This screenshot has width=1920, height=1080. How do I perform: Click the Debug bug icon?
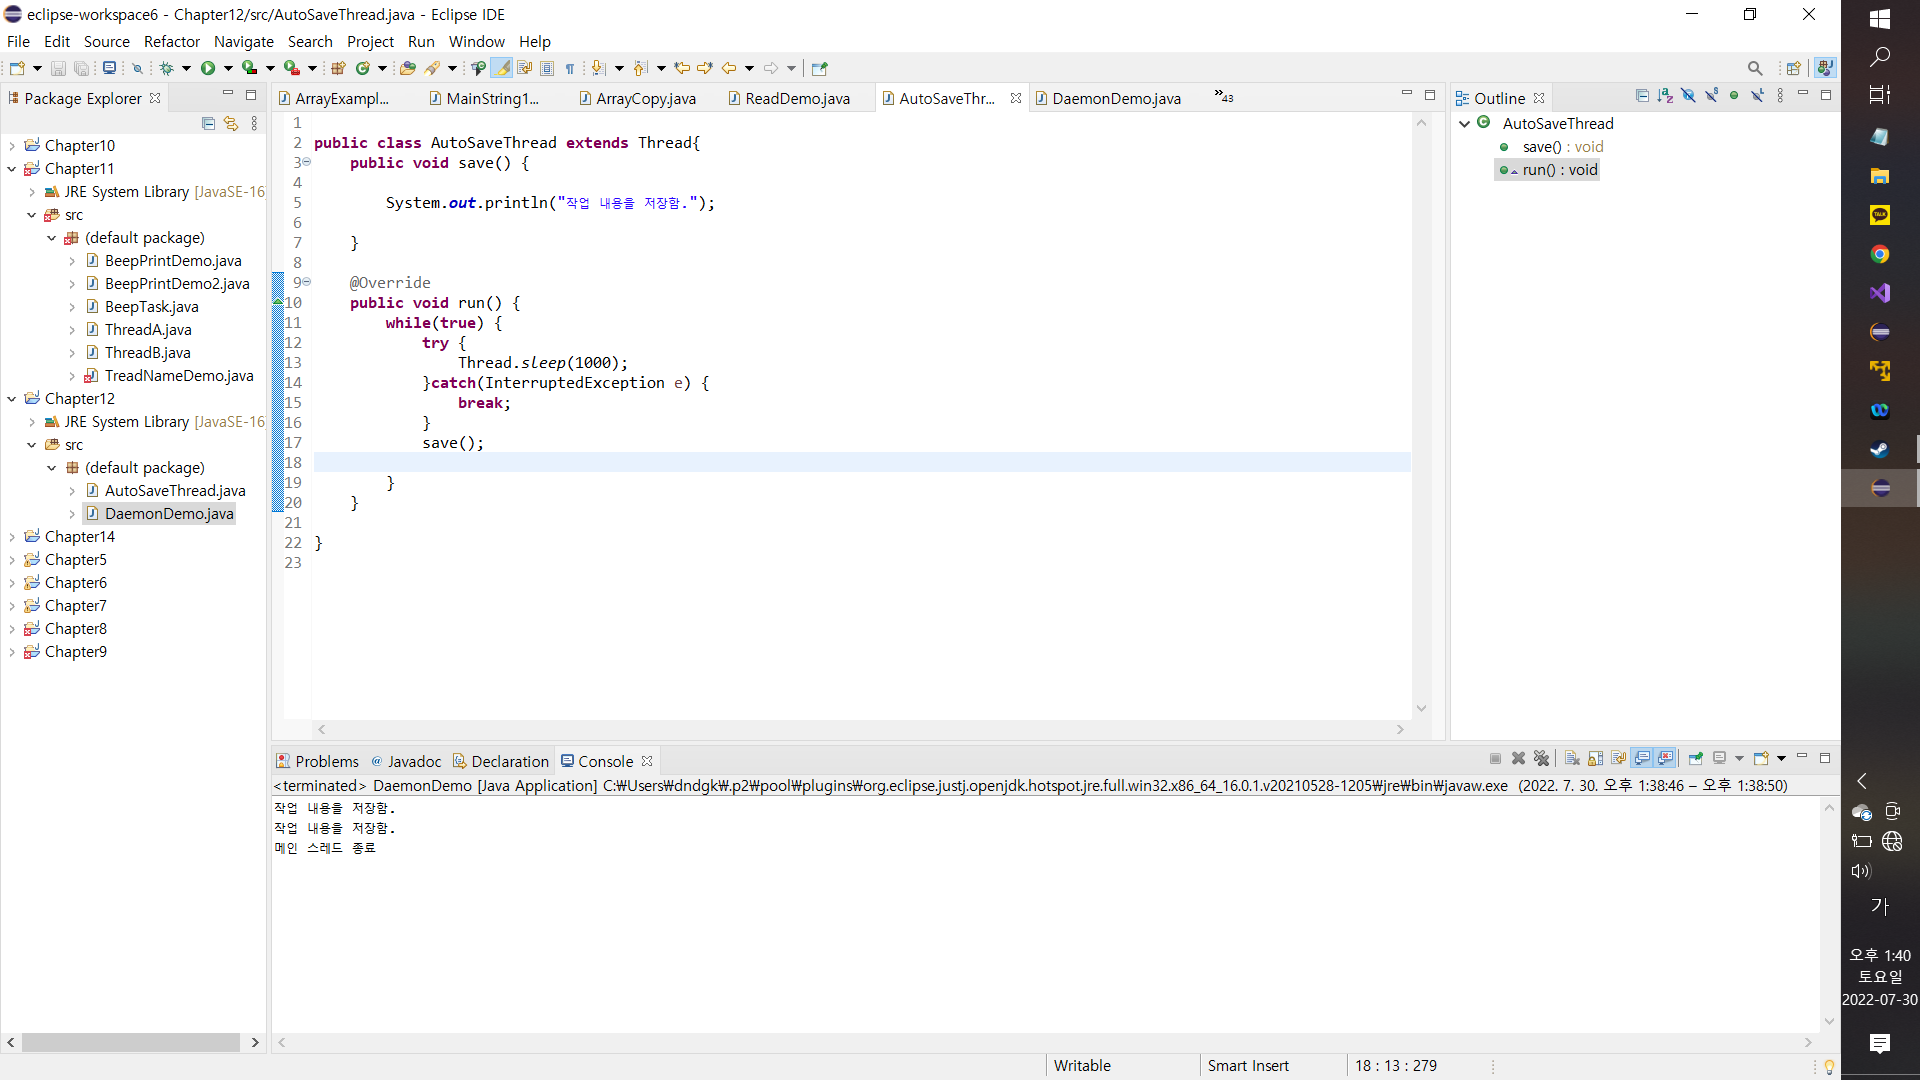(166, 68)
